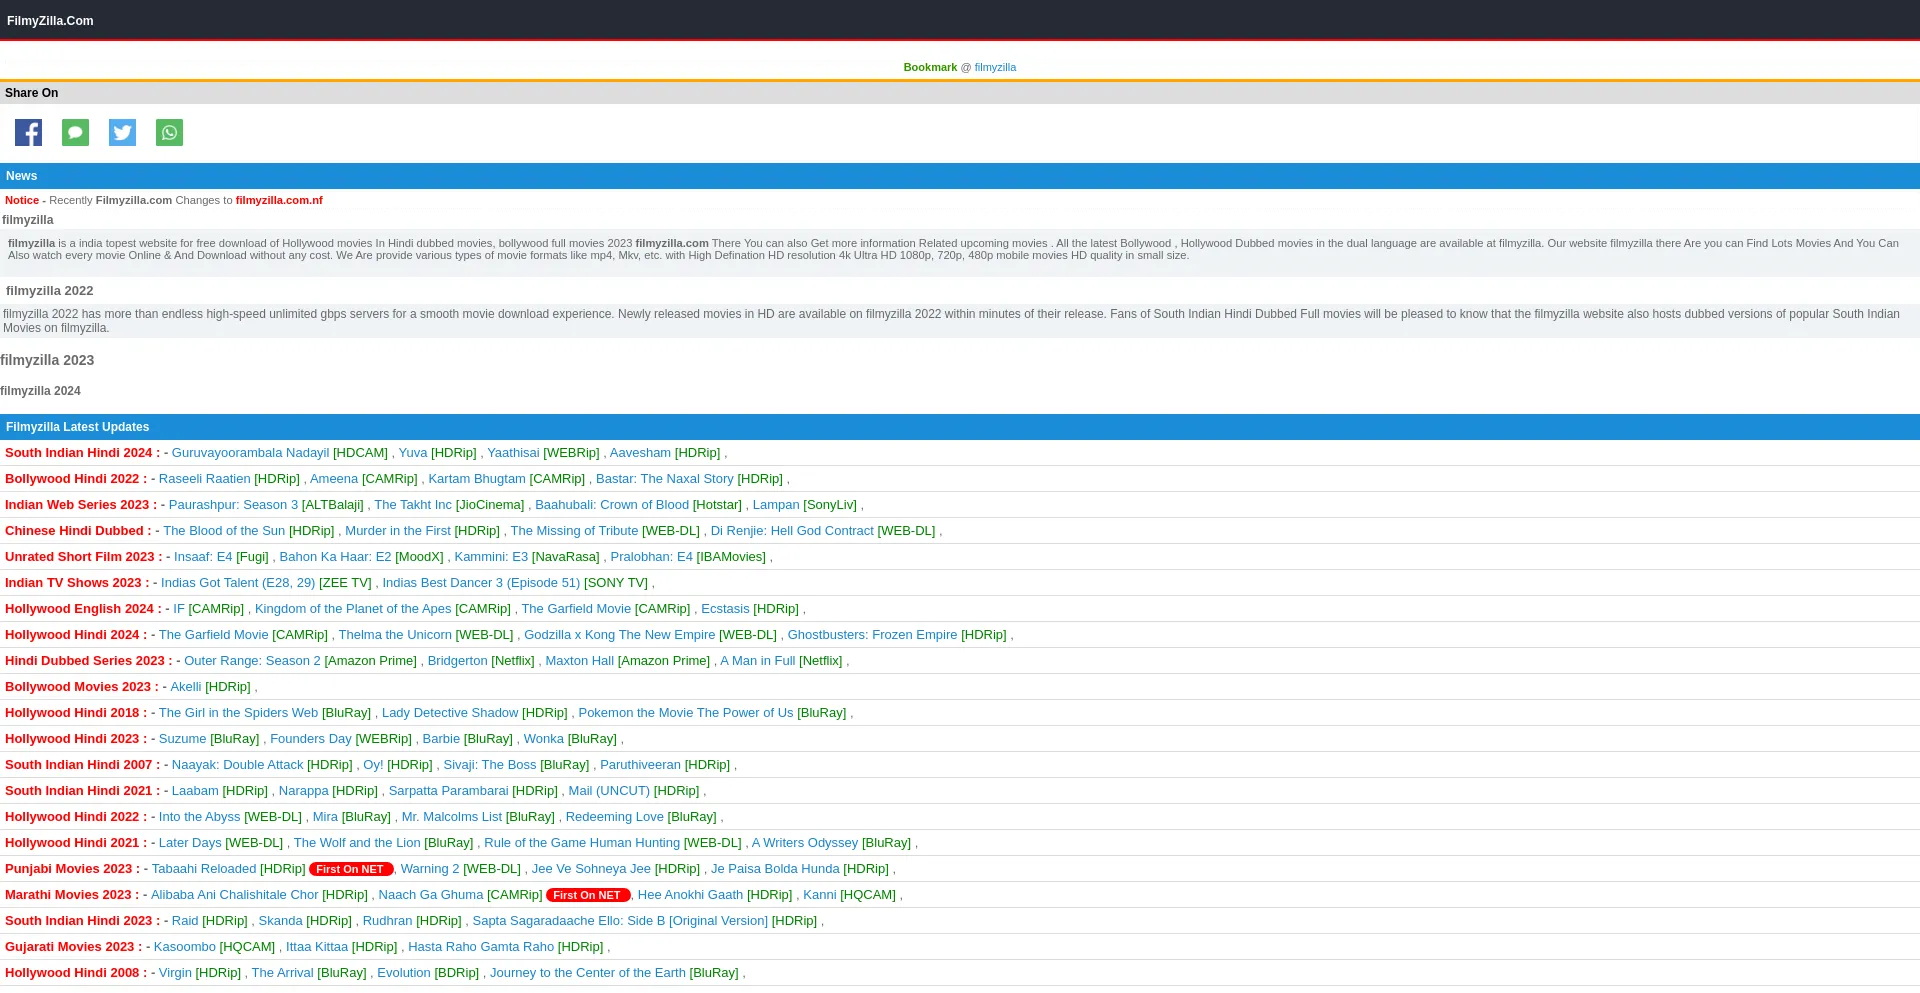Image resolution: width=1920 pixels, height=993 pixels.
Task: Open Yuva HDRip movie link
Action: tap(413, 453)
